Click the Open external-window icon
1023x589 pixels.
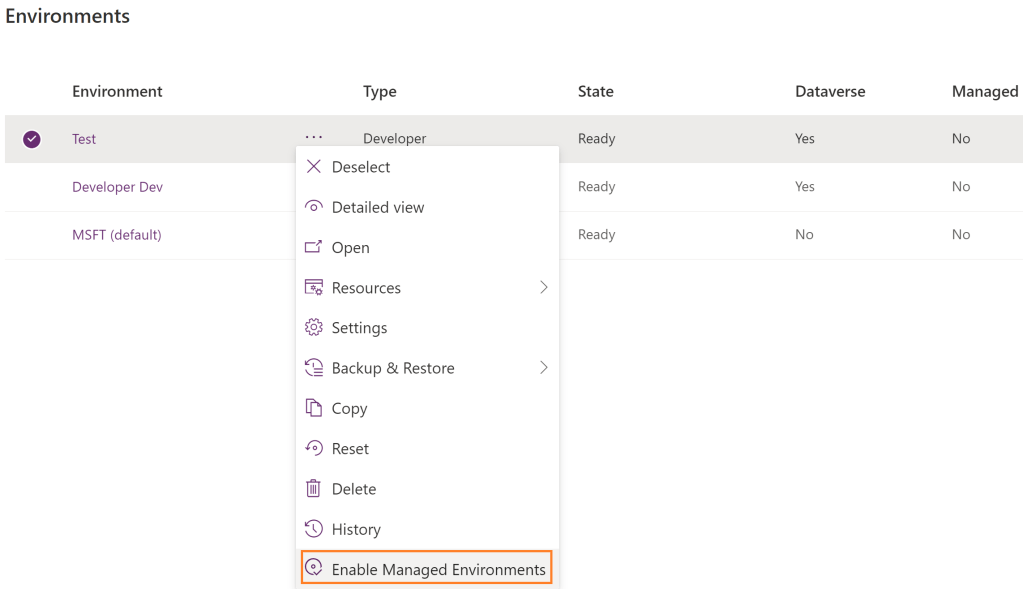tap(313, 247)
